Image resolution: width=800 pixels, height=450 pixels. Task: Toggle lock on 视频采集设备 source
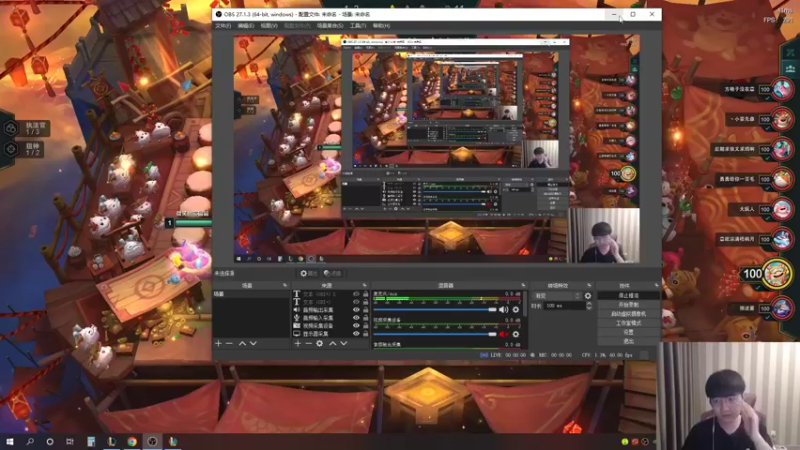(365, 326)
